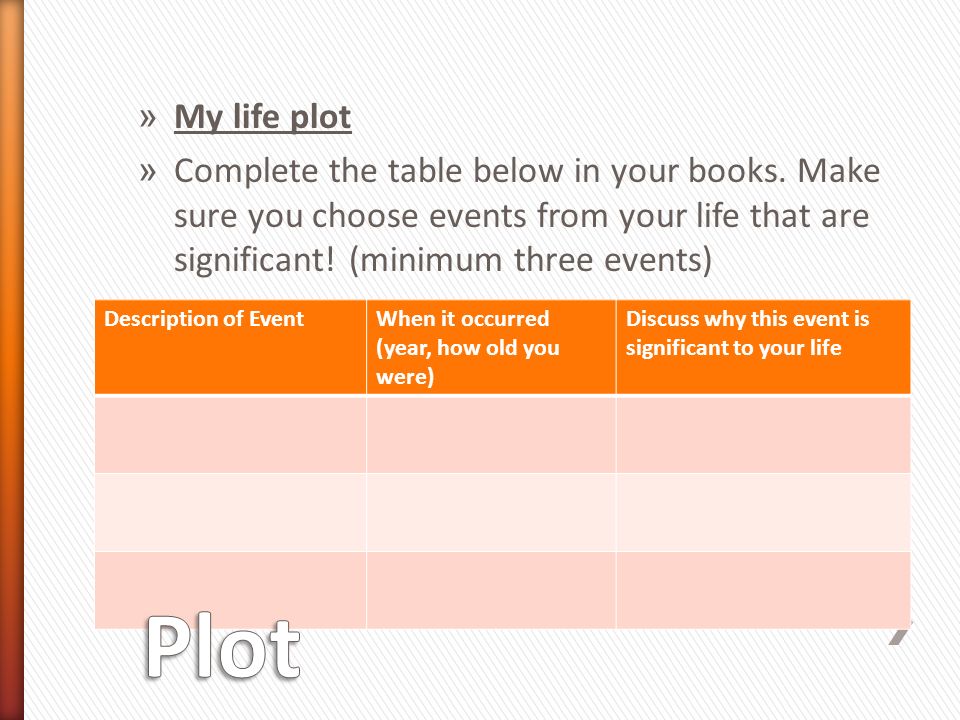960x720 pixels.
Task: Select the 'When it occurred' header cell
Action: [491, 347]
